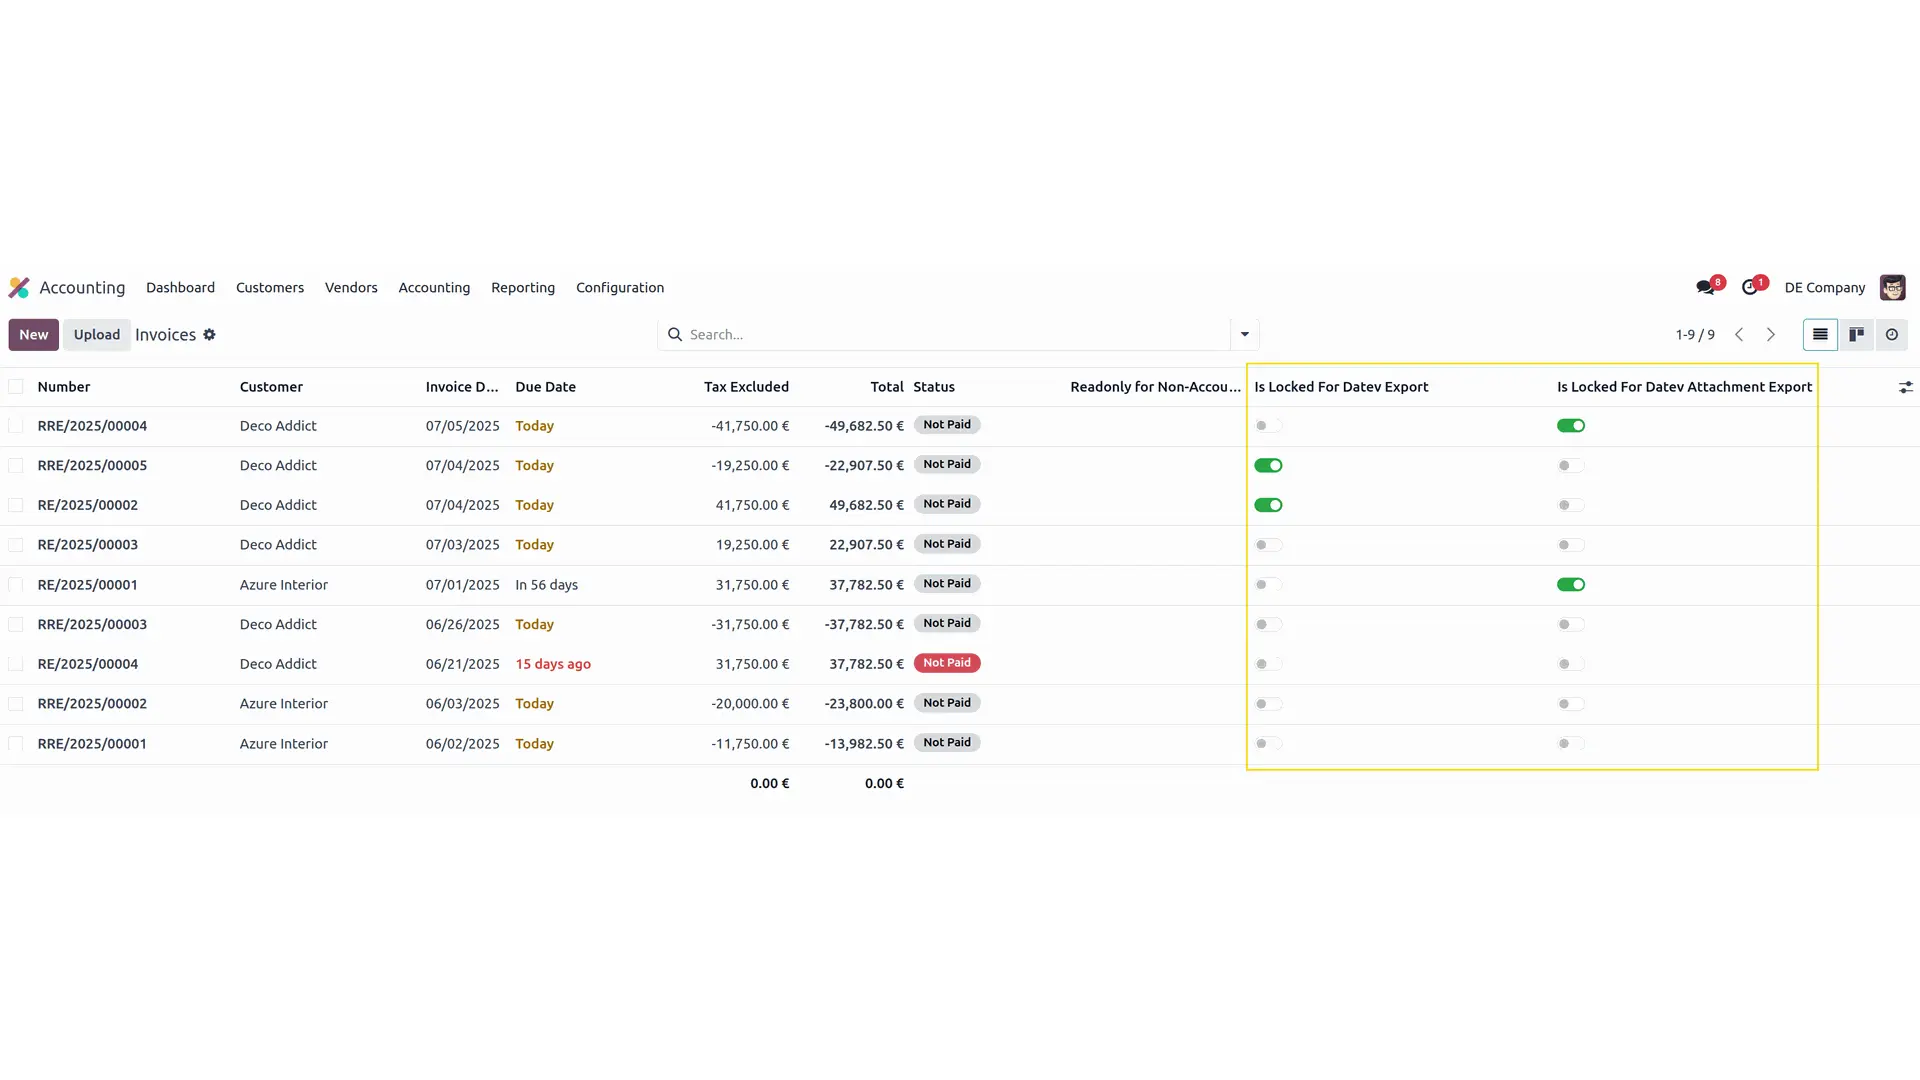Click the Upload button

click(x=96, y=334)
